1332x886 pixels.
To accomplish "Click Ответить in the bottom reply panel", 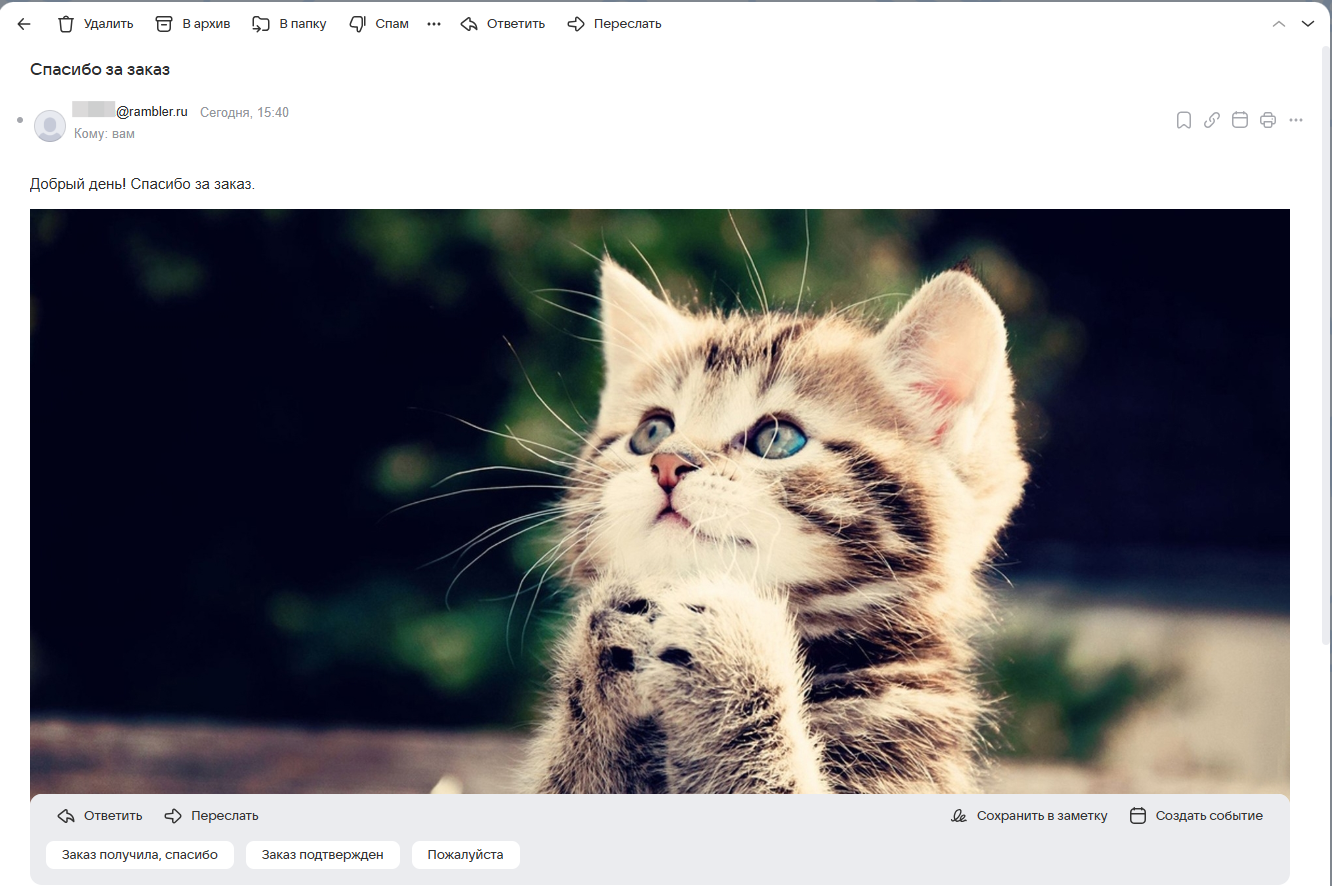I will click(x=100, y=816).
